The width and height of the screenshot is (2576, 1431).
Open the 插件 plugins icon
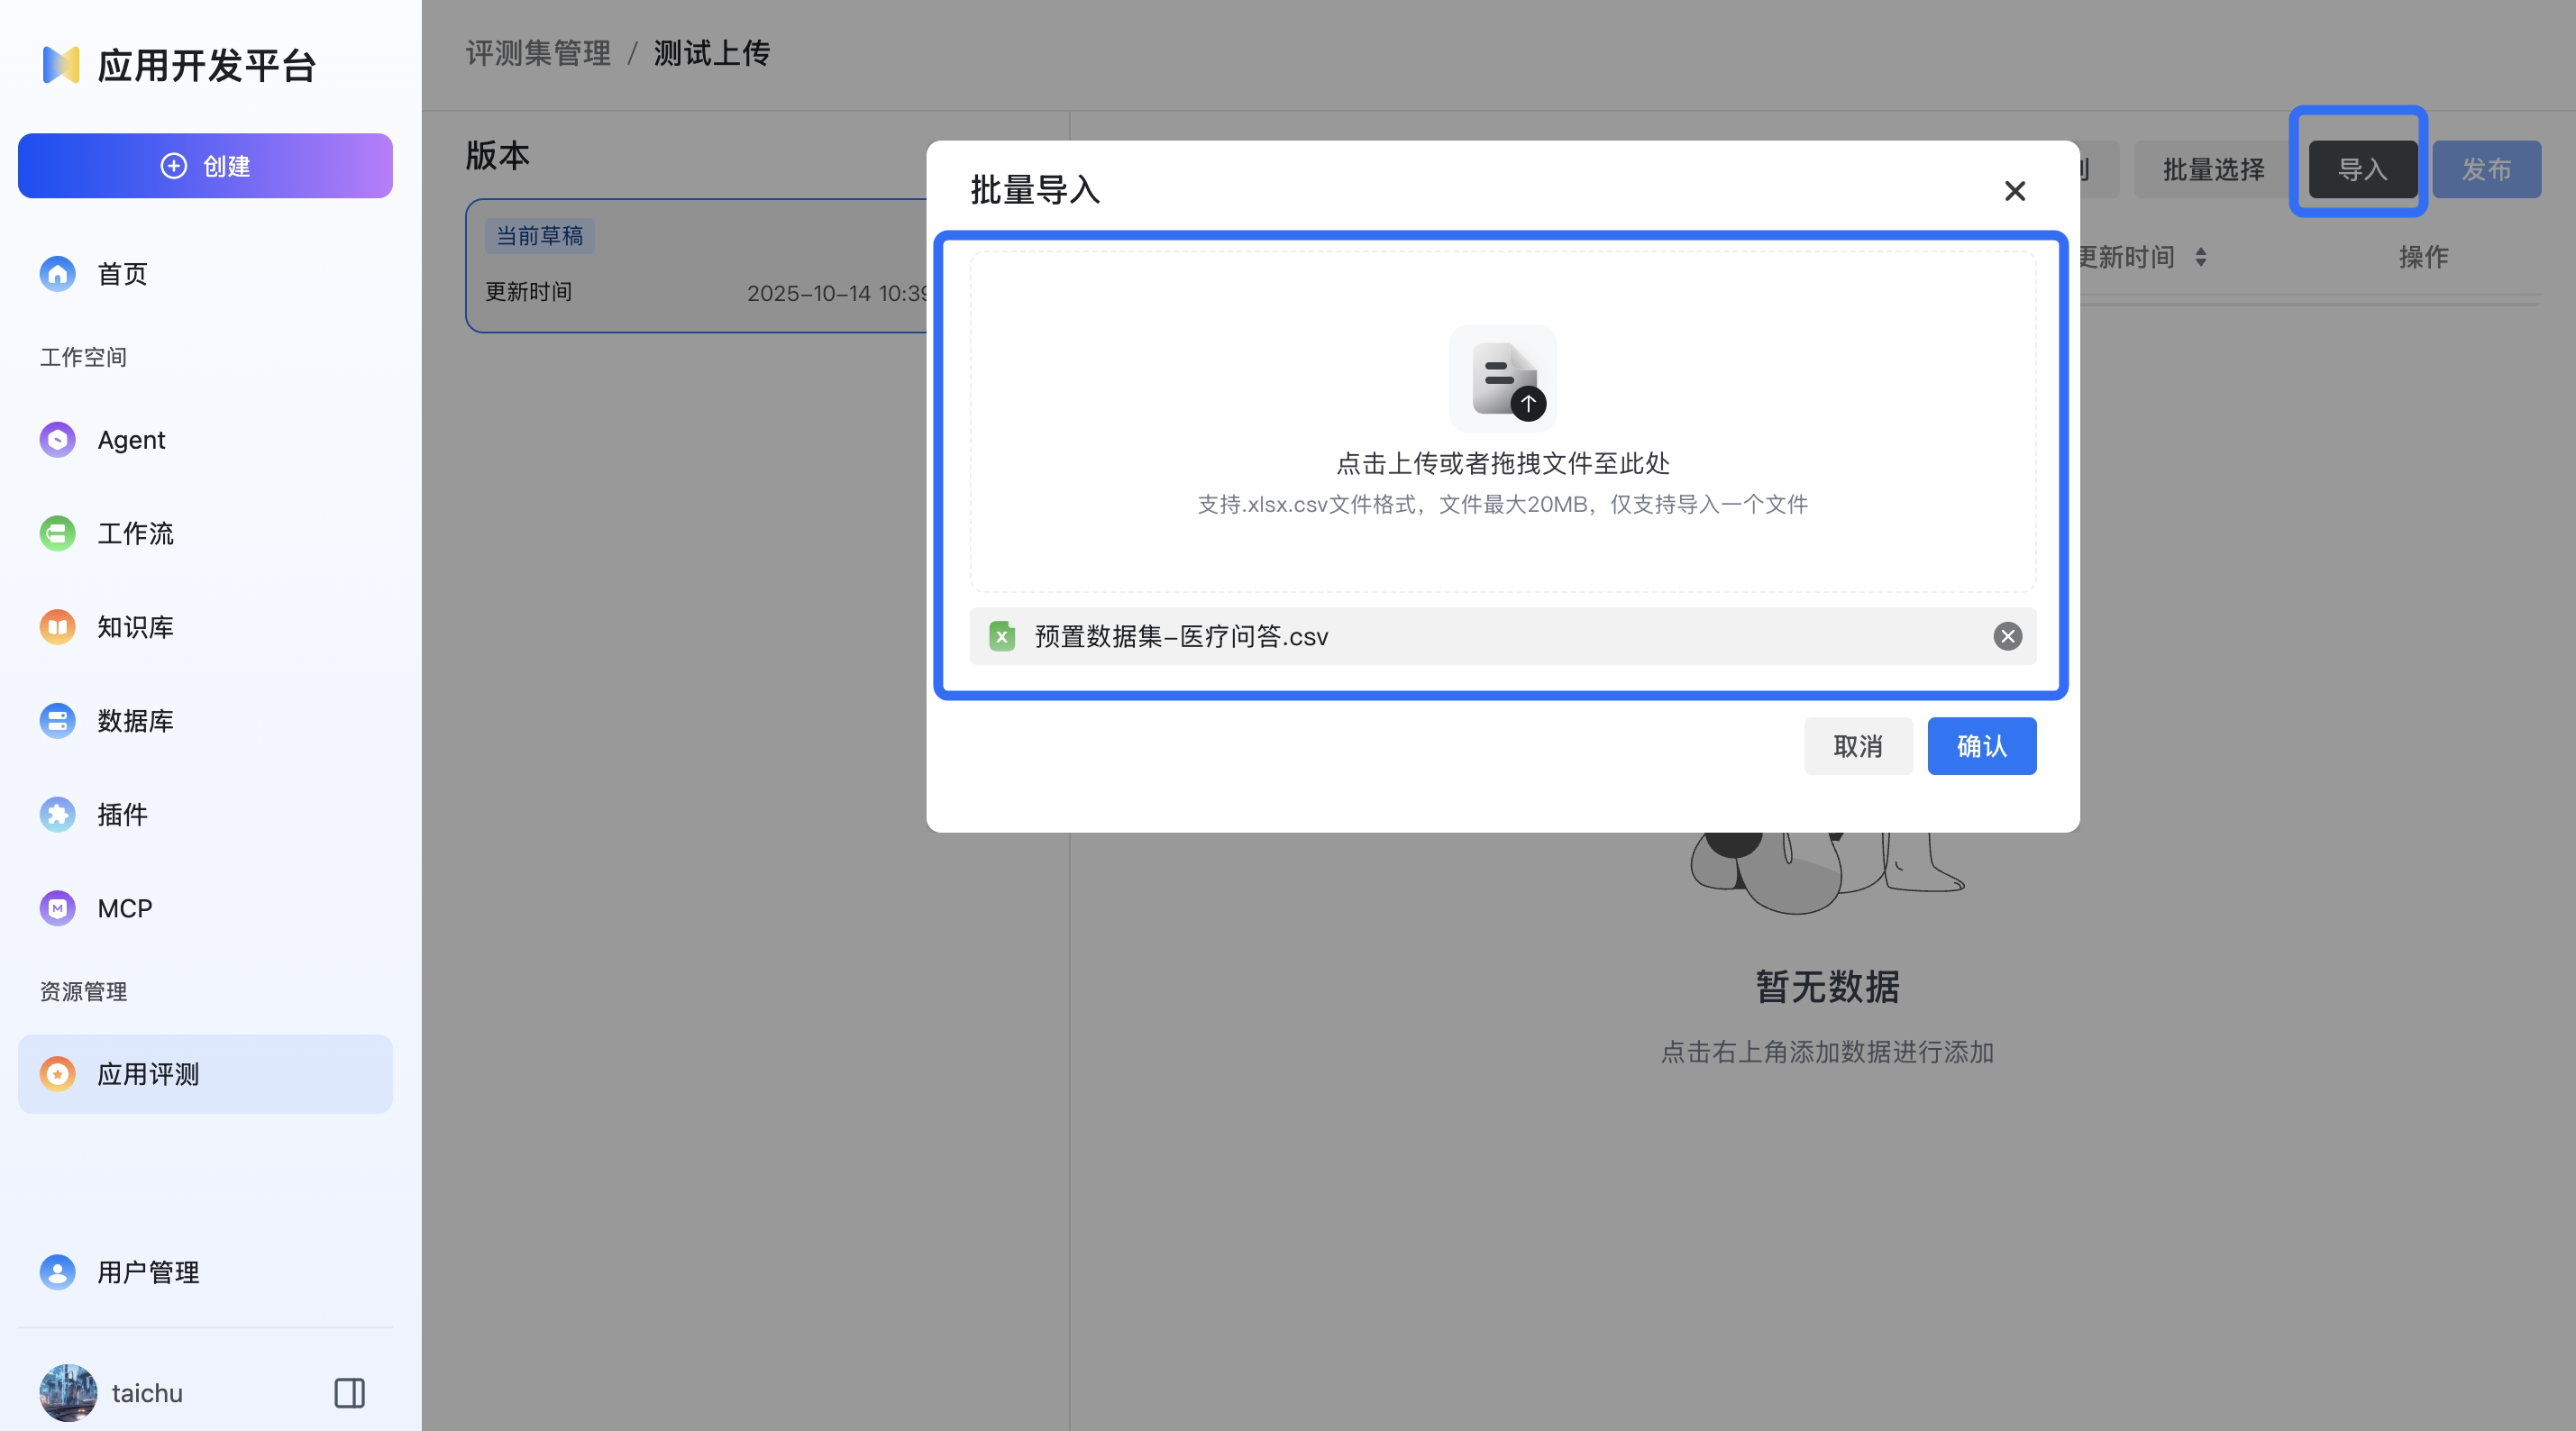tap(57, 814)
